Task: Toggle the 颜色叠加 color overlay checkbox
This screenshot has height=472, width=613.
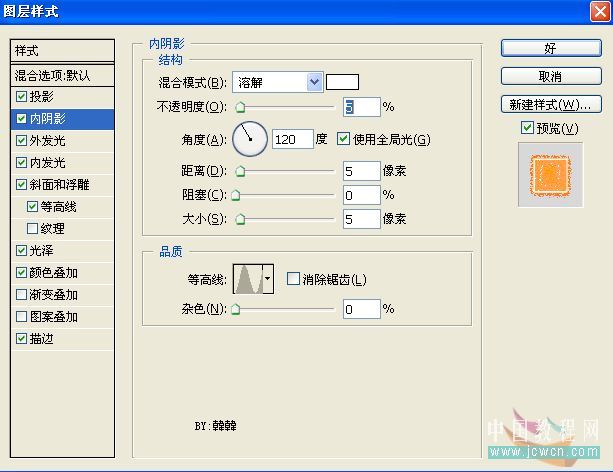Action: pyautogui.click(x=21, y=273)
